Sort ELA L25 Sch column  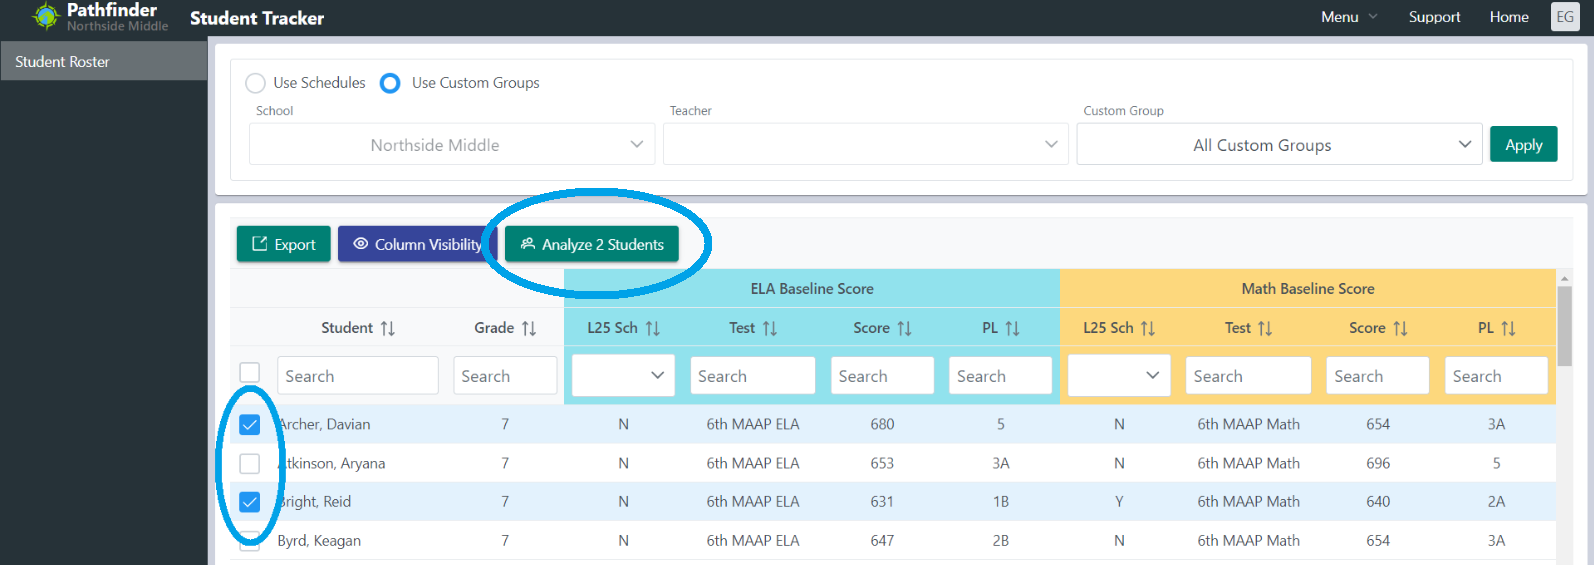pyautogui.click(x=653, y=328)
